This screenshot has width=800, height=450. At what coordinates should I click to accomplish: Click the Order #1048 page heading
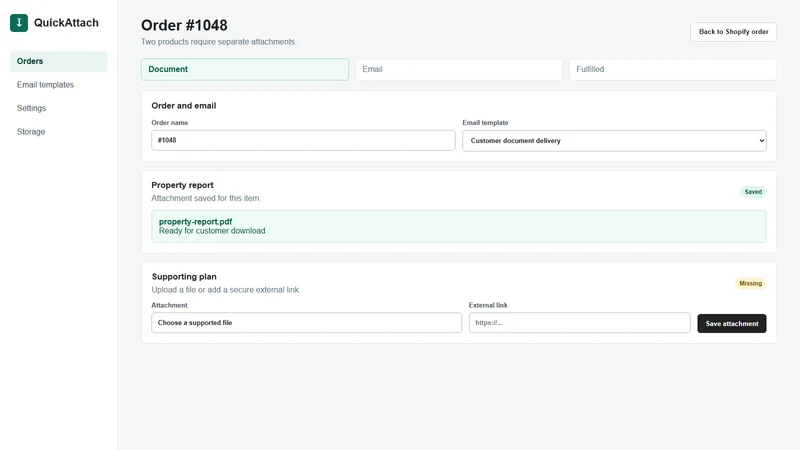(184, 25)
